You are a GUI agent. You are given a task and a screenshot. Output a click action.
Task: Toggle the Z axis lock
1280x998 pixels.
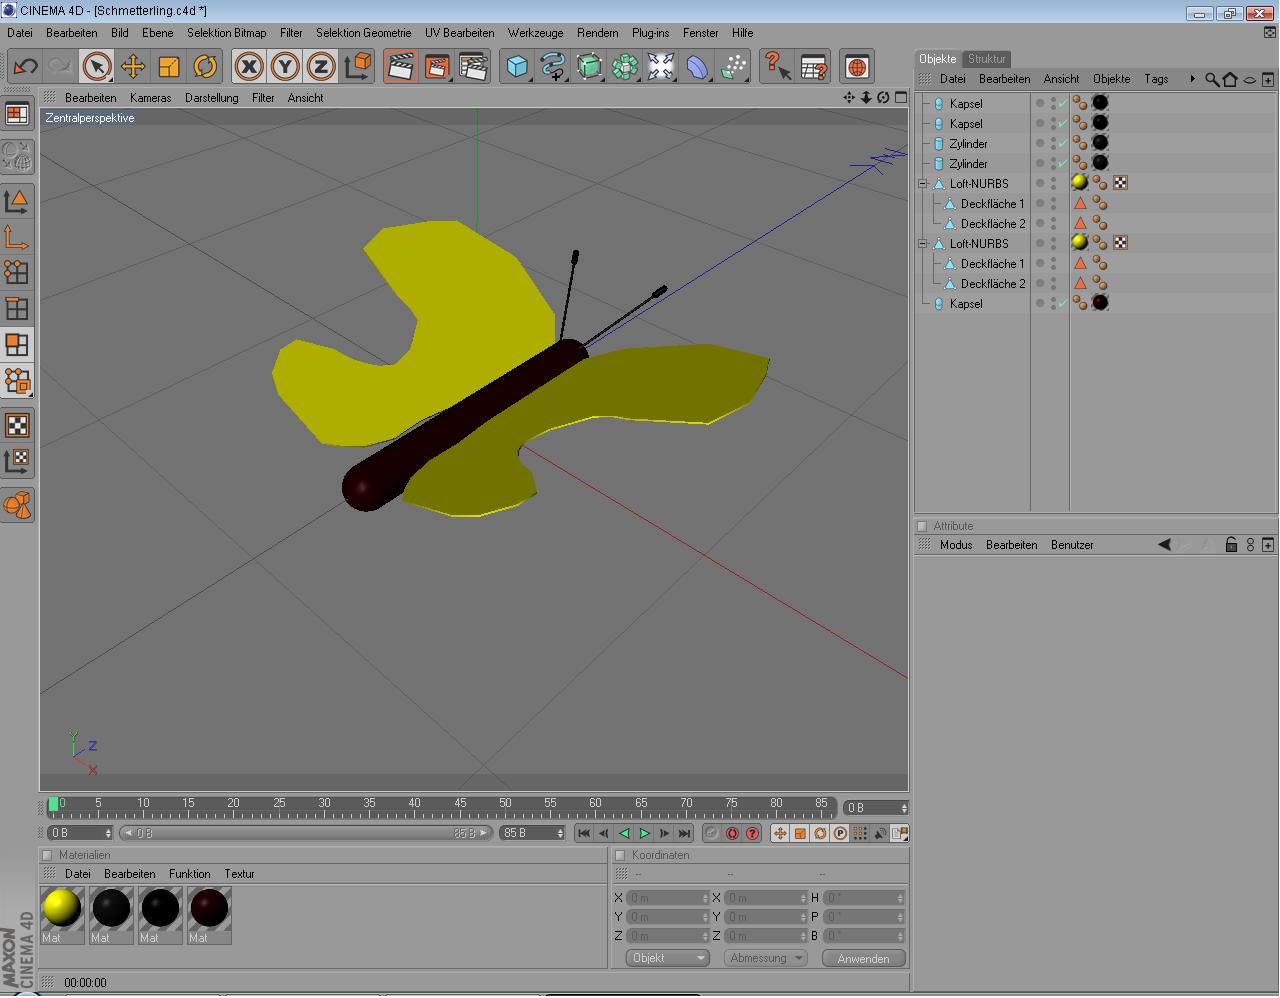pyautogui.click(x=321, y=67)
